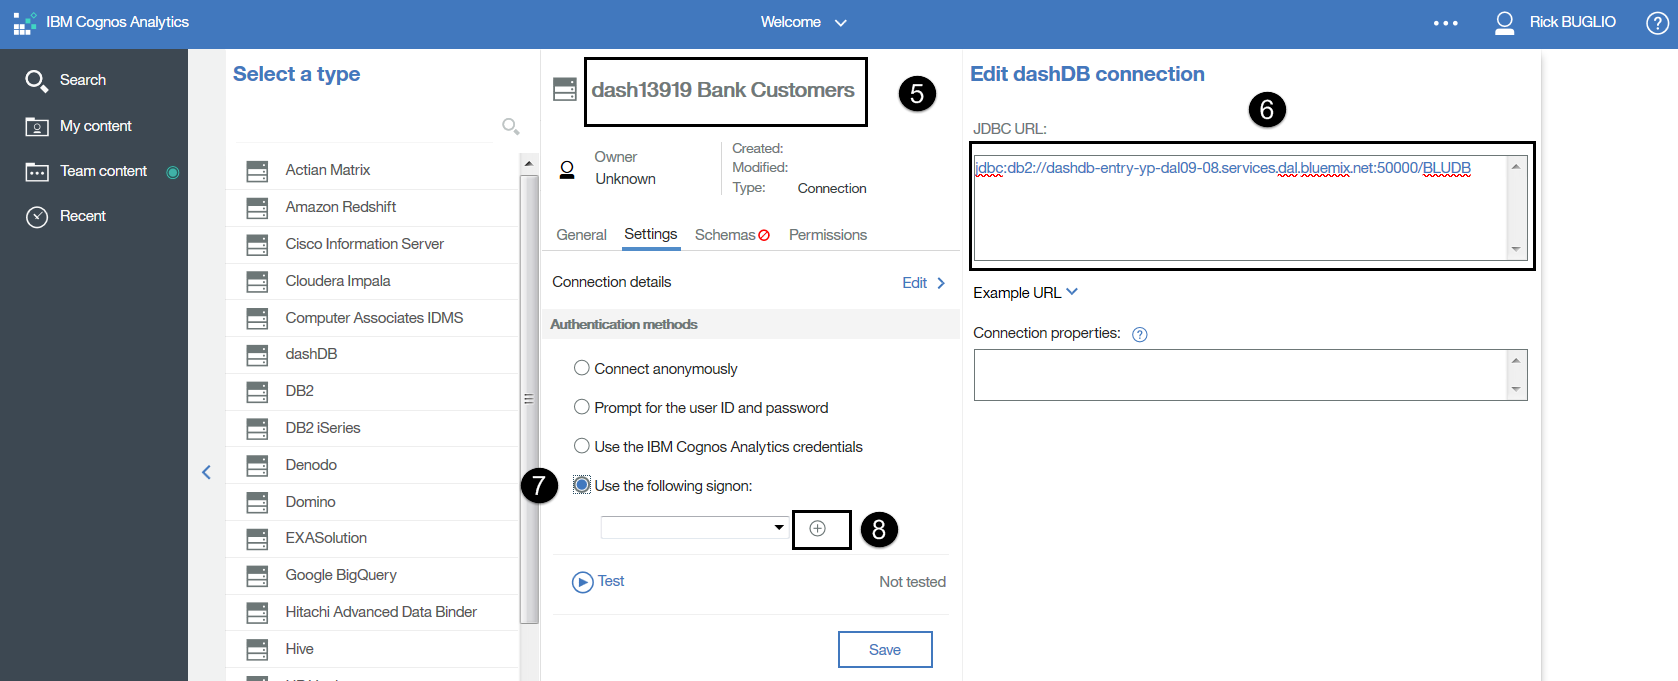Open the more options ellipsis in header
The height and width of the screenshot is (681, 1678).
pyautogui.click(x=1445, y=23)
